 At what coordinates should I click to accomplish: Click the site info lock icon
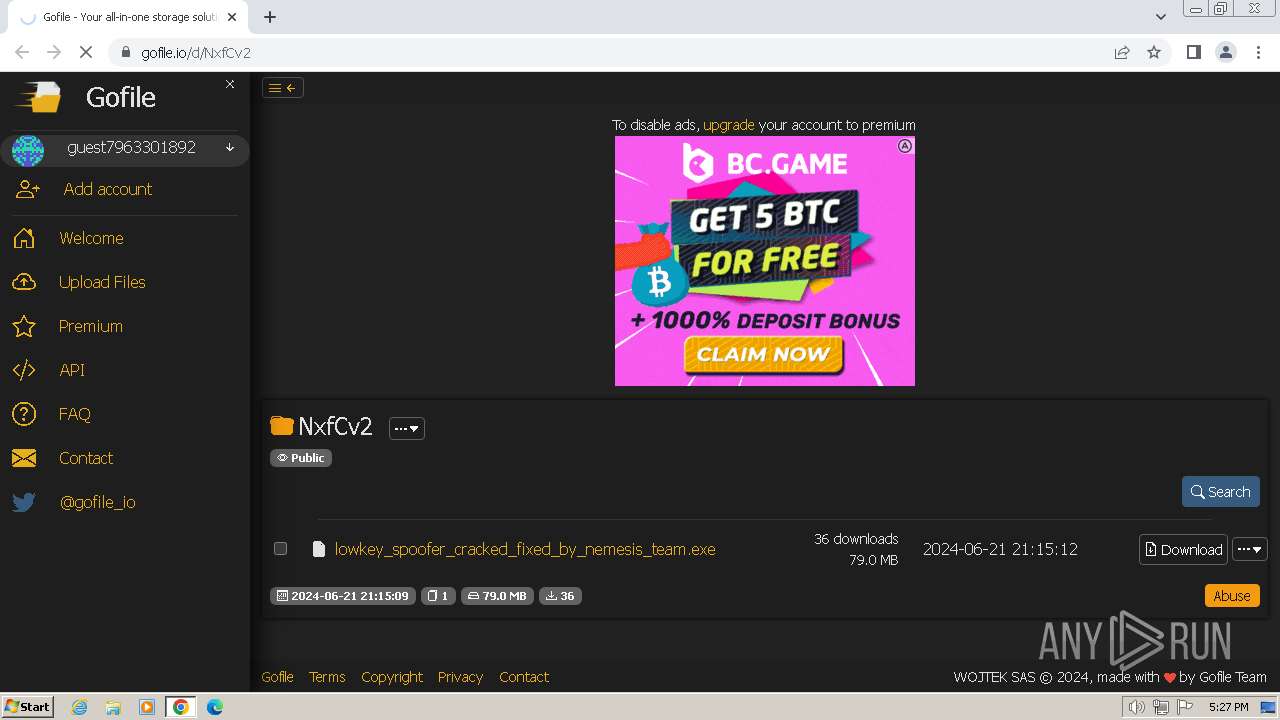tap(125, 52)
